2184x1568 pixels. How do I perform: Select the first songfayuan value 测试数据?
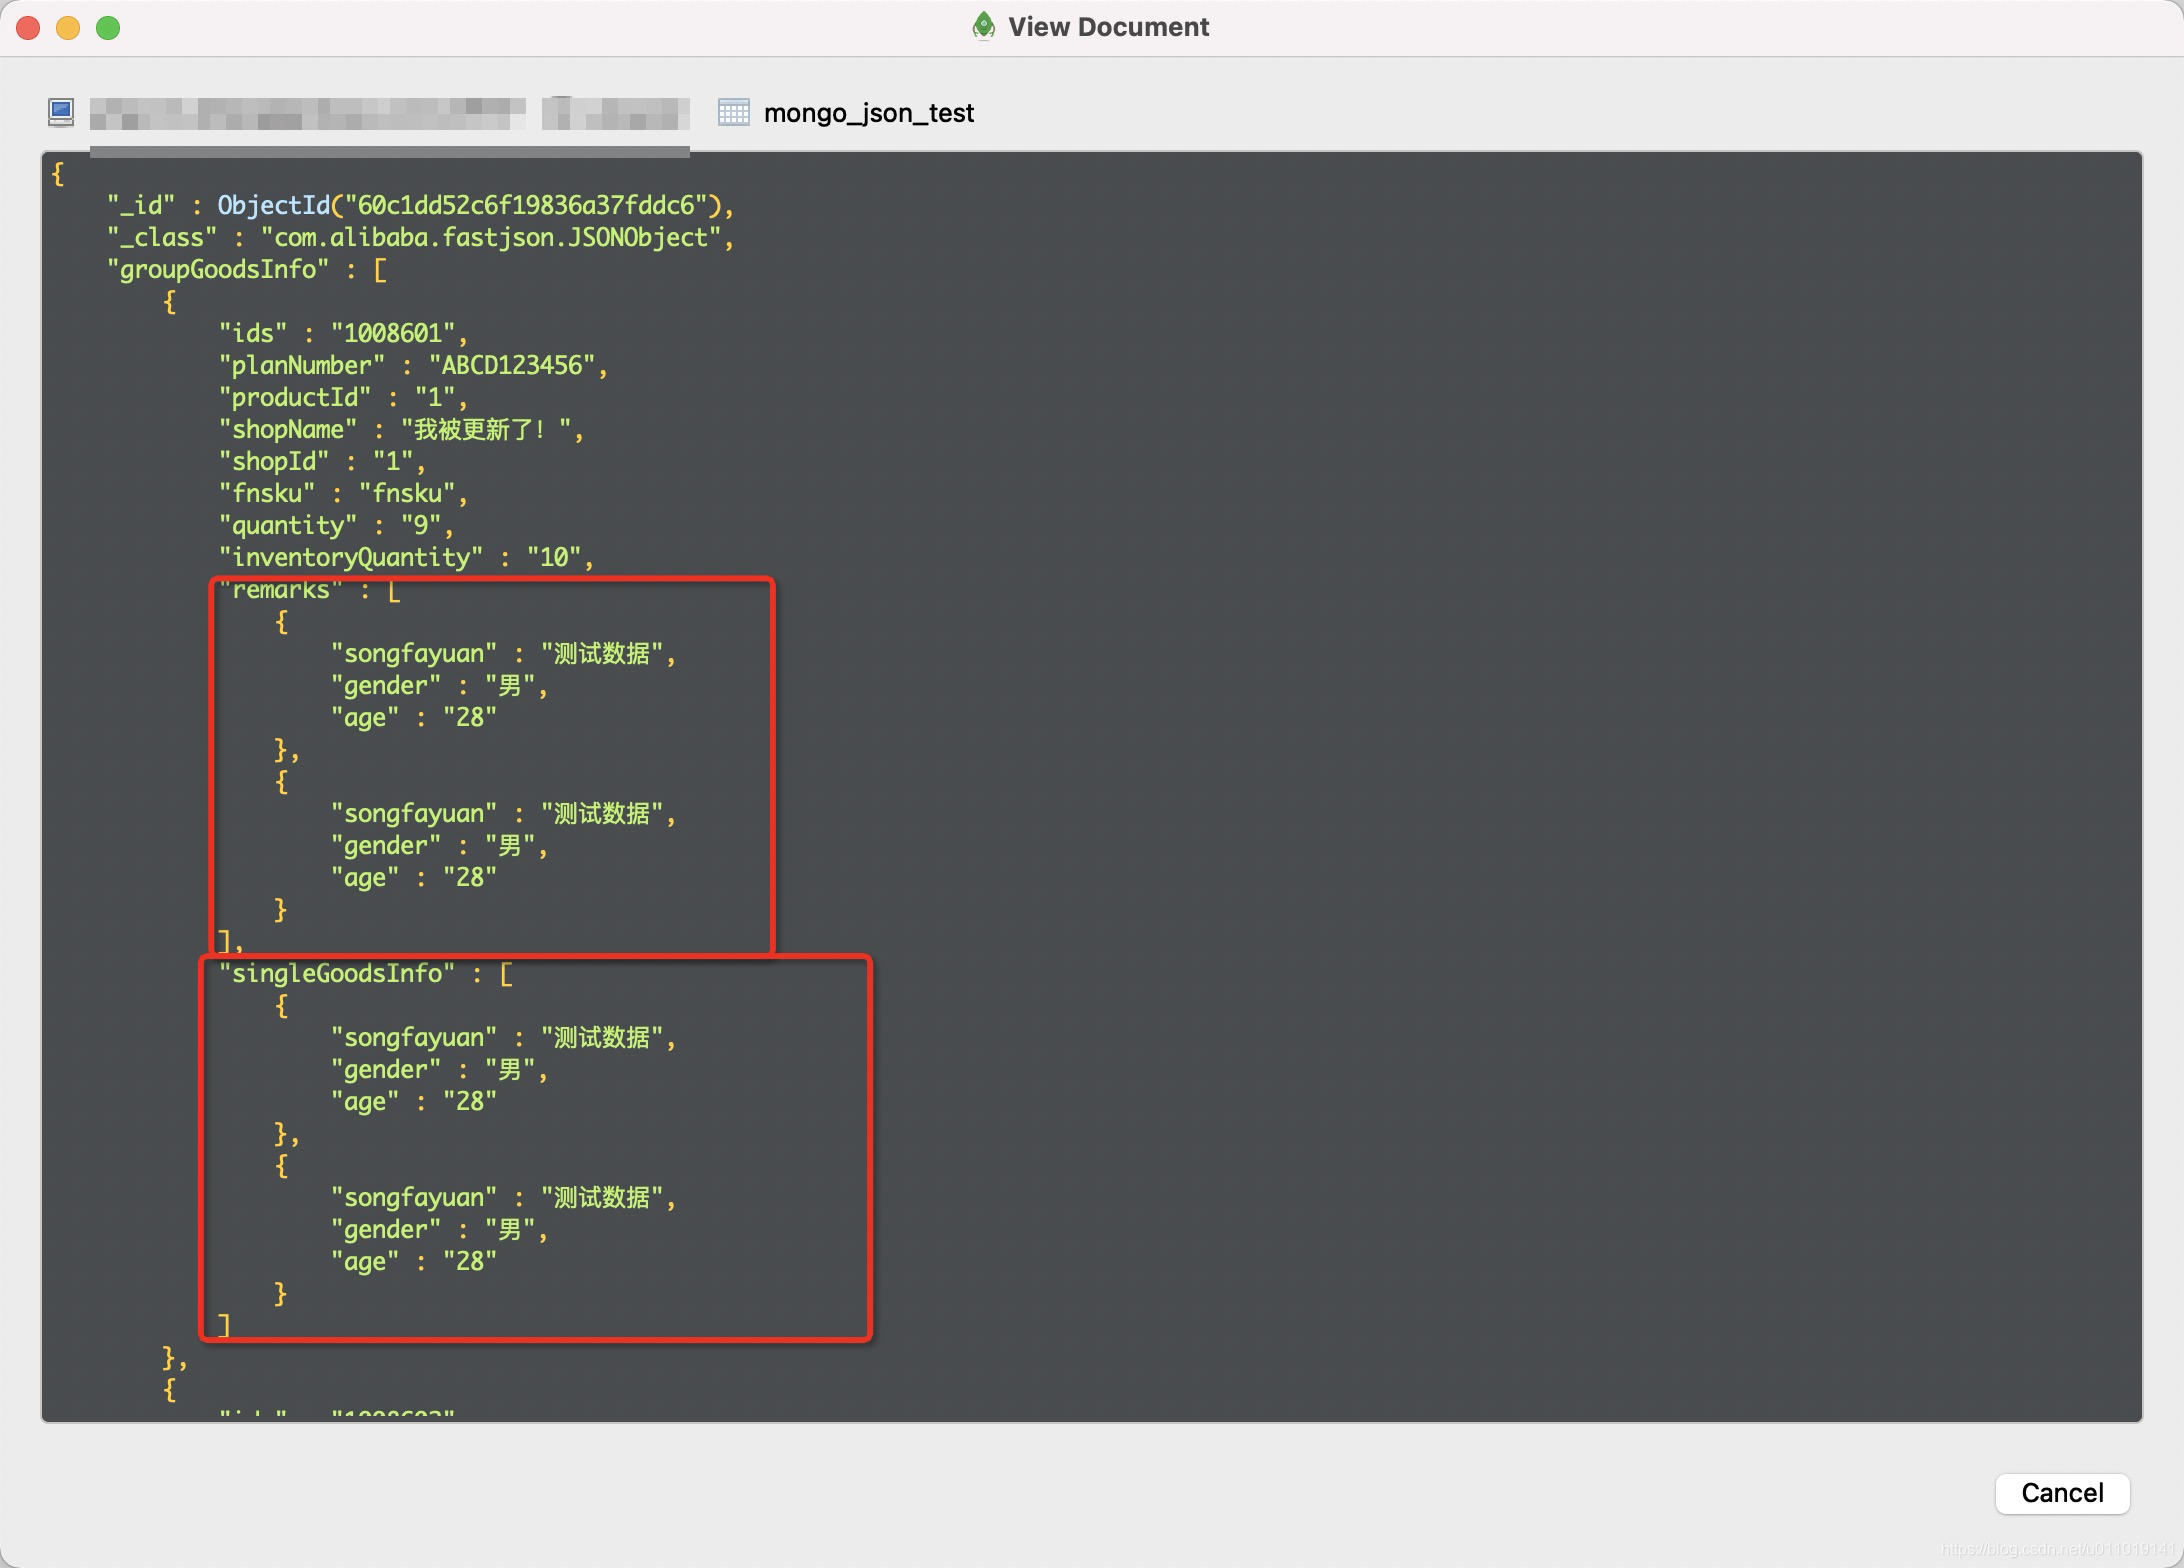coord(604,653)
